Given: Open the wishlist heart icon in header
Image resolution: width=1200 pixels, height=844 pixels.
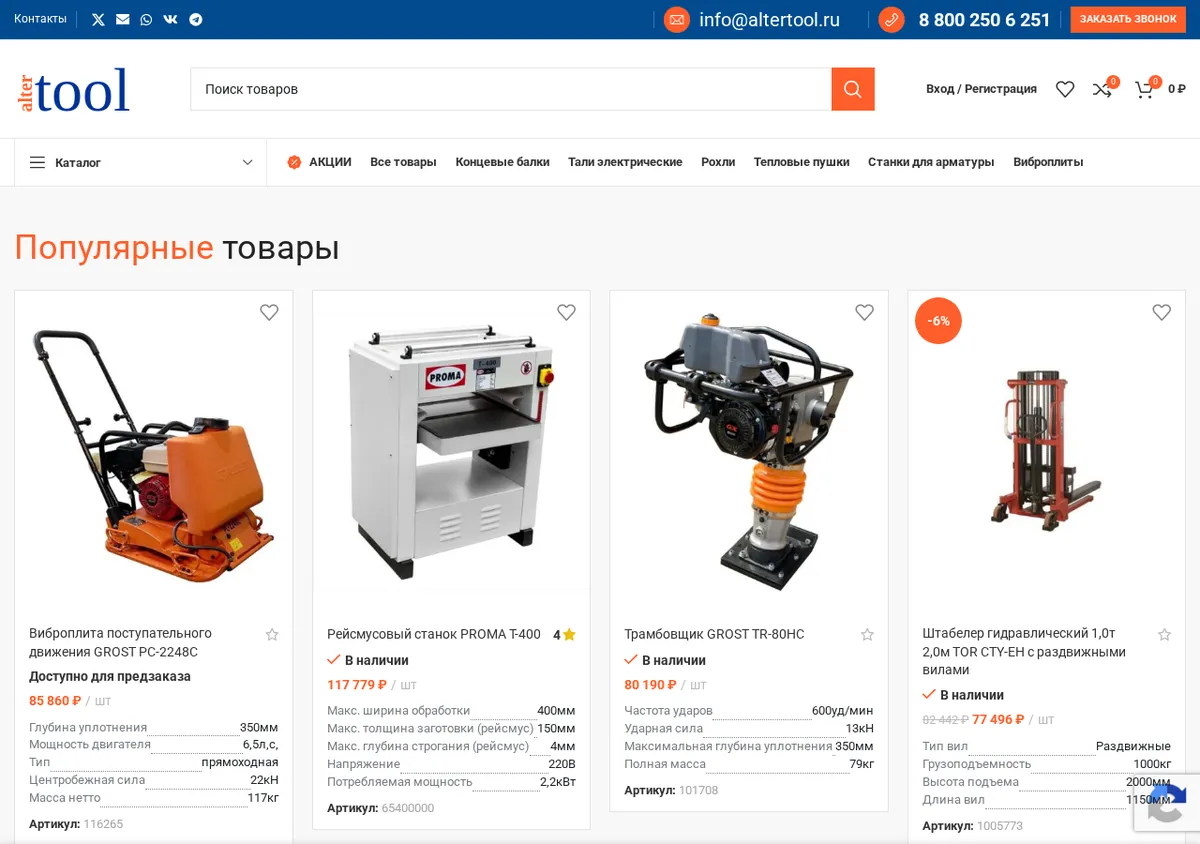Looking at the screenshot, I should [1065, 89].
